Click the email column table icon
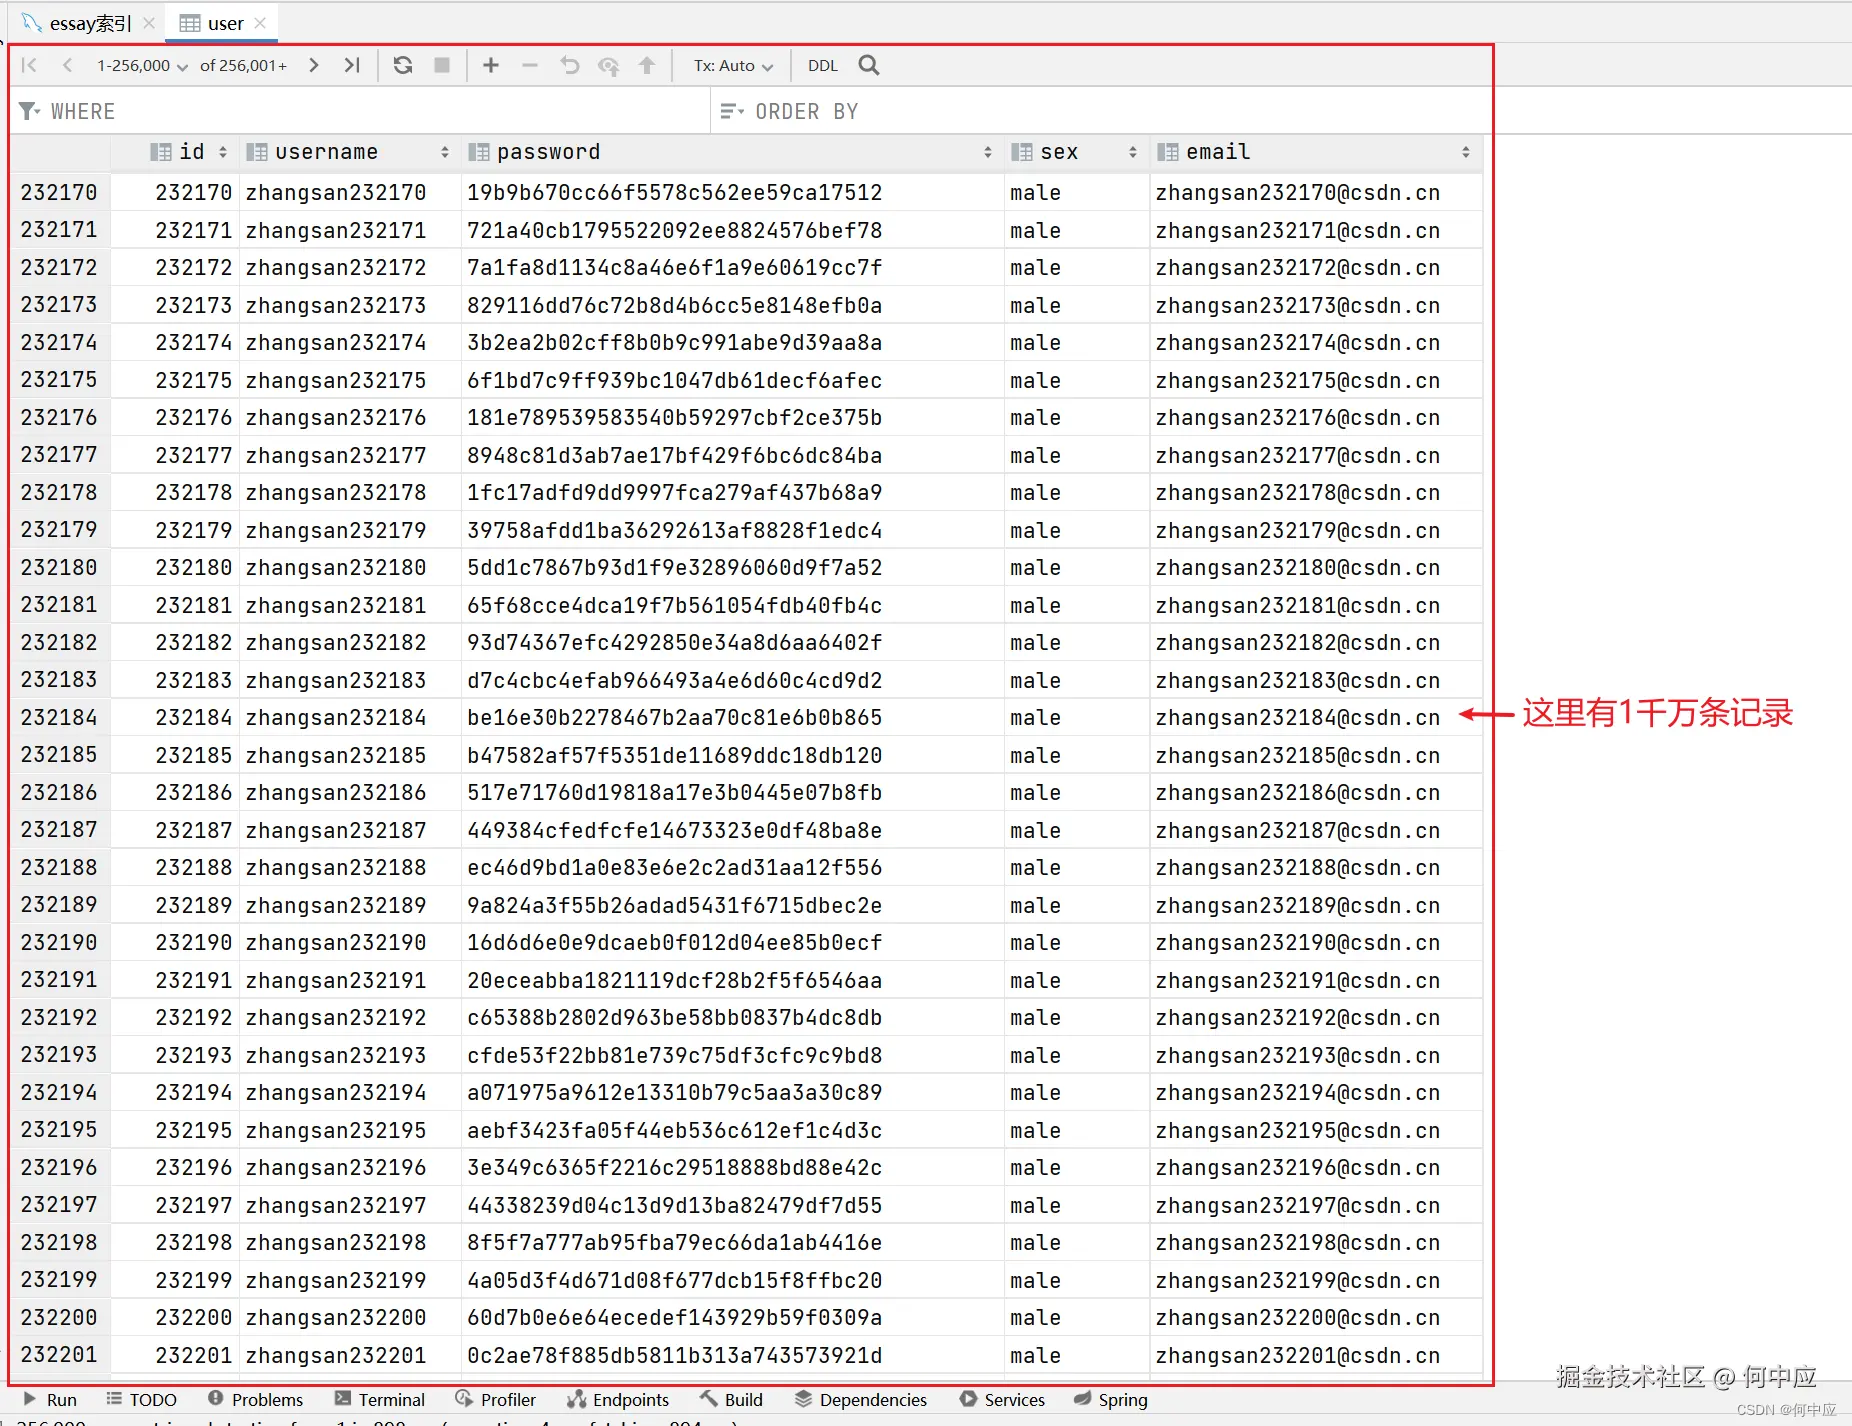 [1168, 152]
